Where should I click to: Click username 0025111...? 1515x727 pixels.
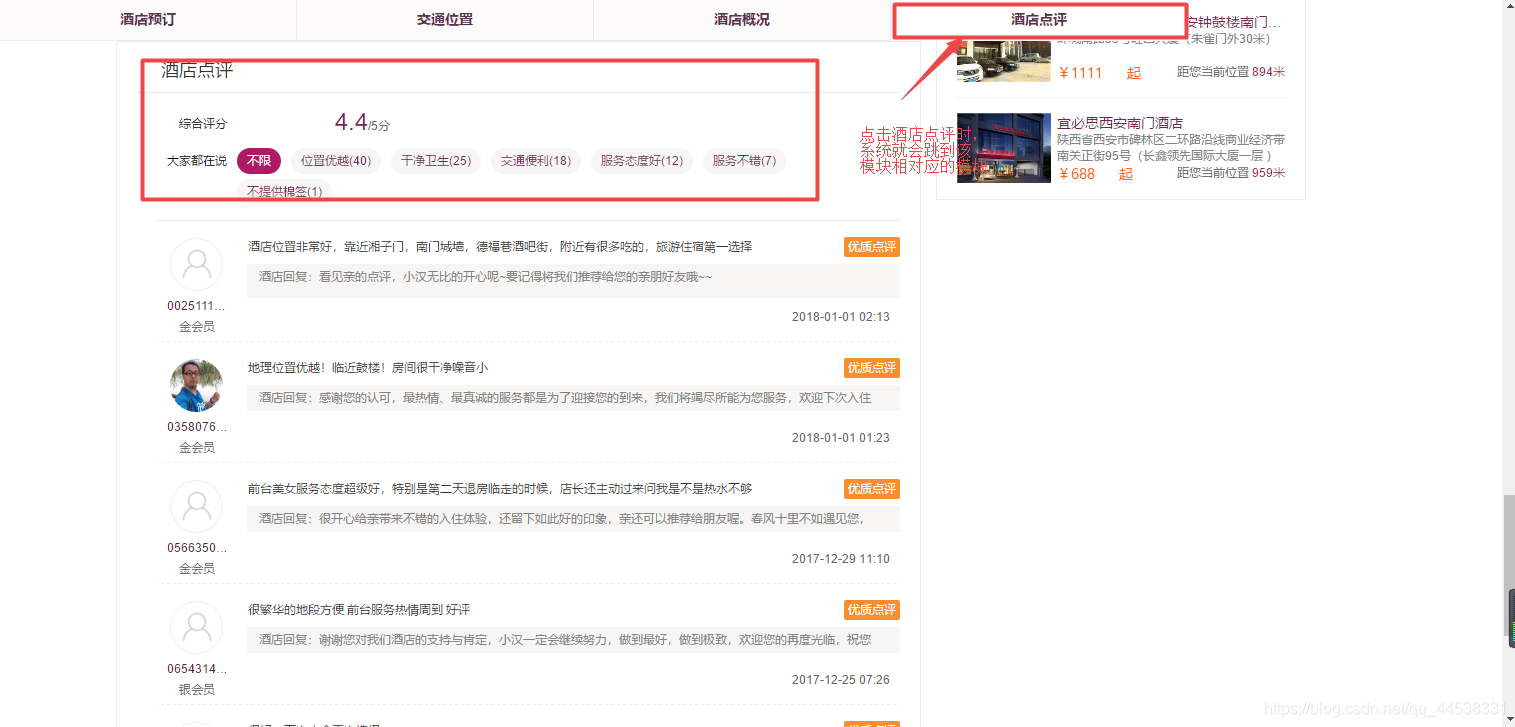tap(197, 306)
